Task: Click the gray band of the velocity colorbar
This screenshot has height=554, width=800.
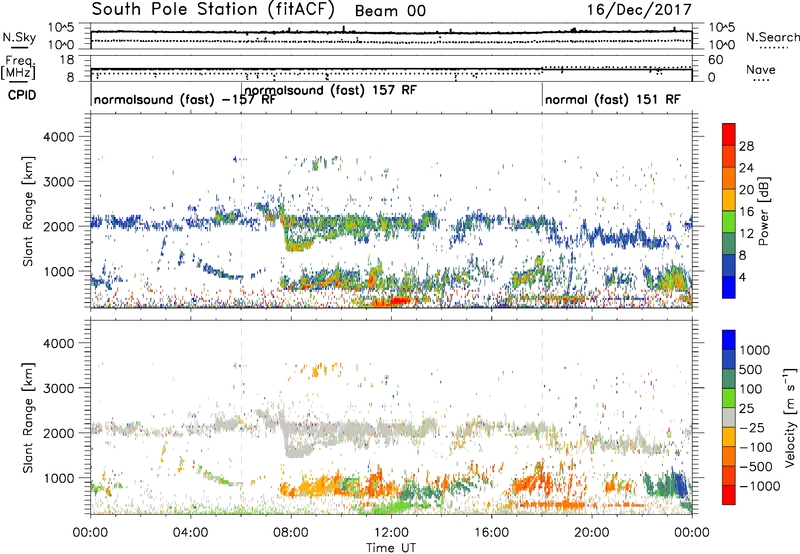Action: [x=729, y=418]
